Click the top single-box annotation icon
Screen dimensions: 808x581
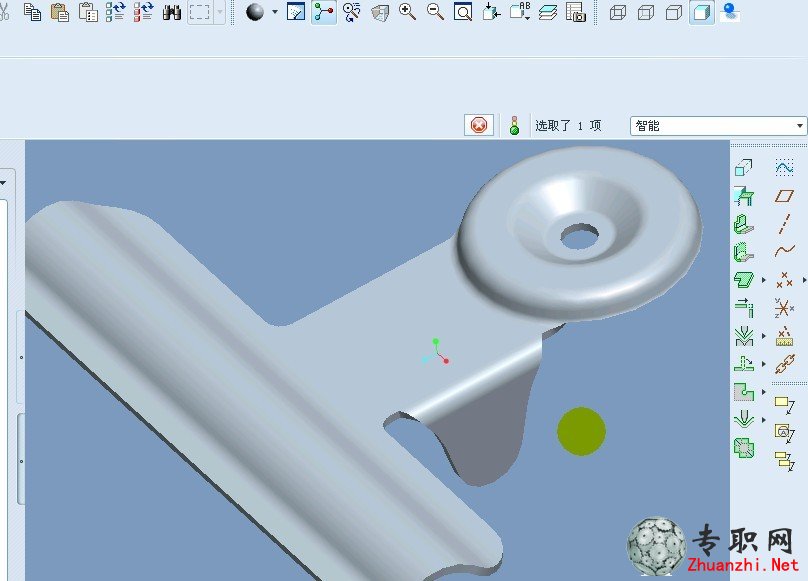coord(784,405)
